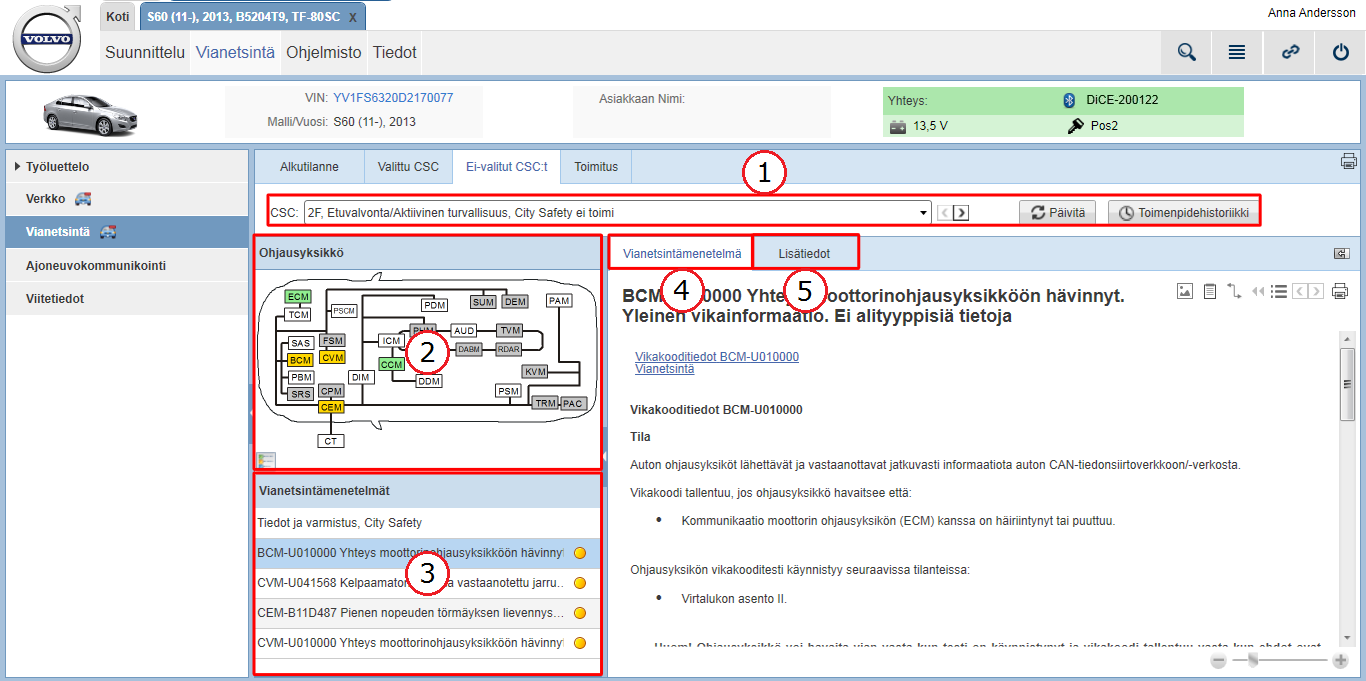Open the clipboard notes icon
This screenshot has width=1366, height=681.
coord(1210,291)
